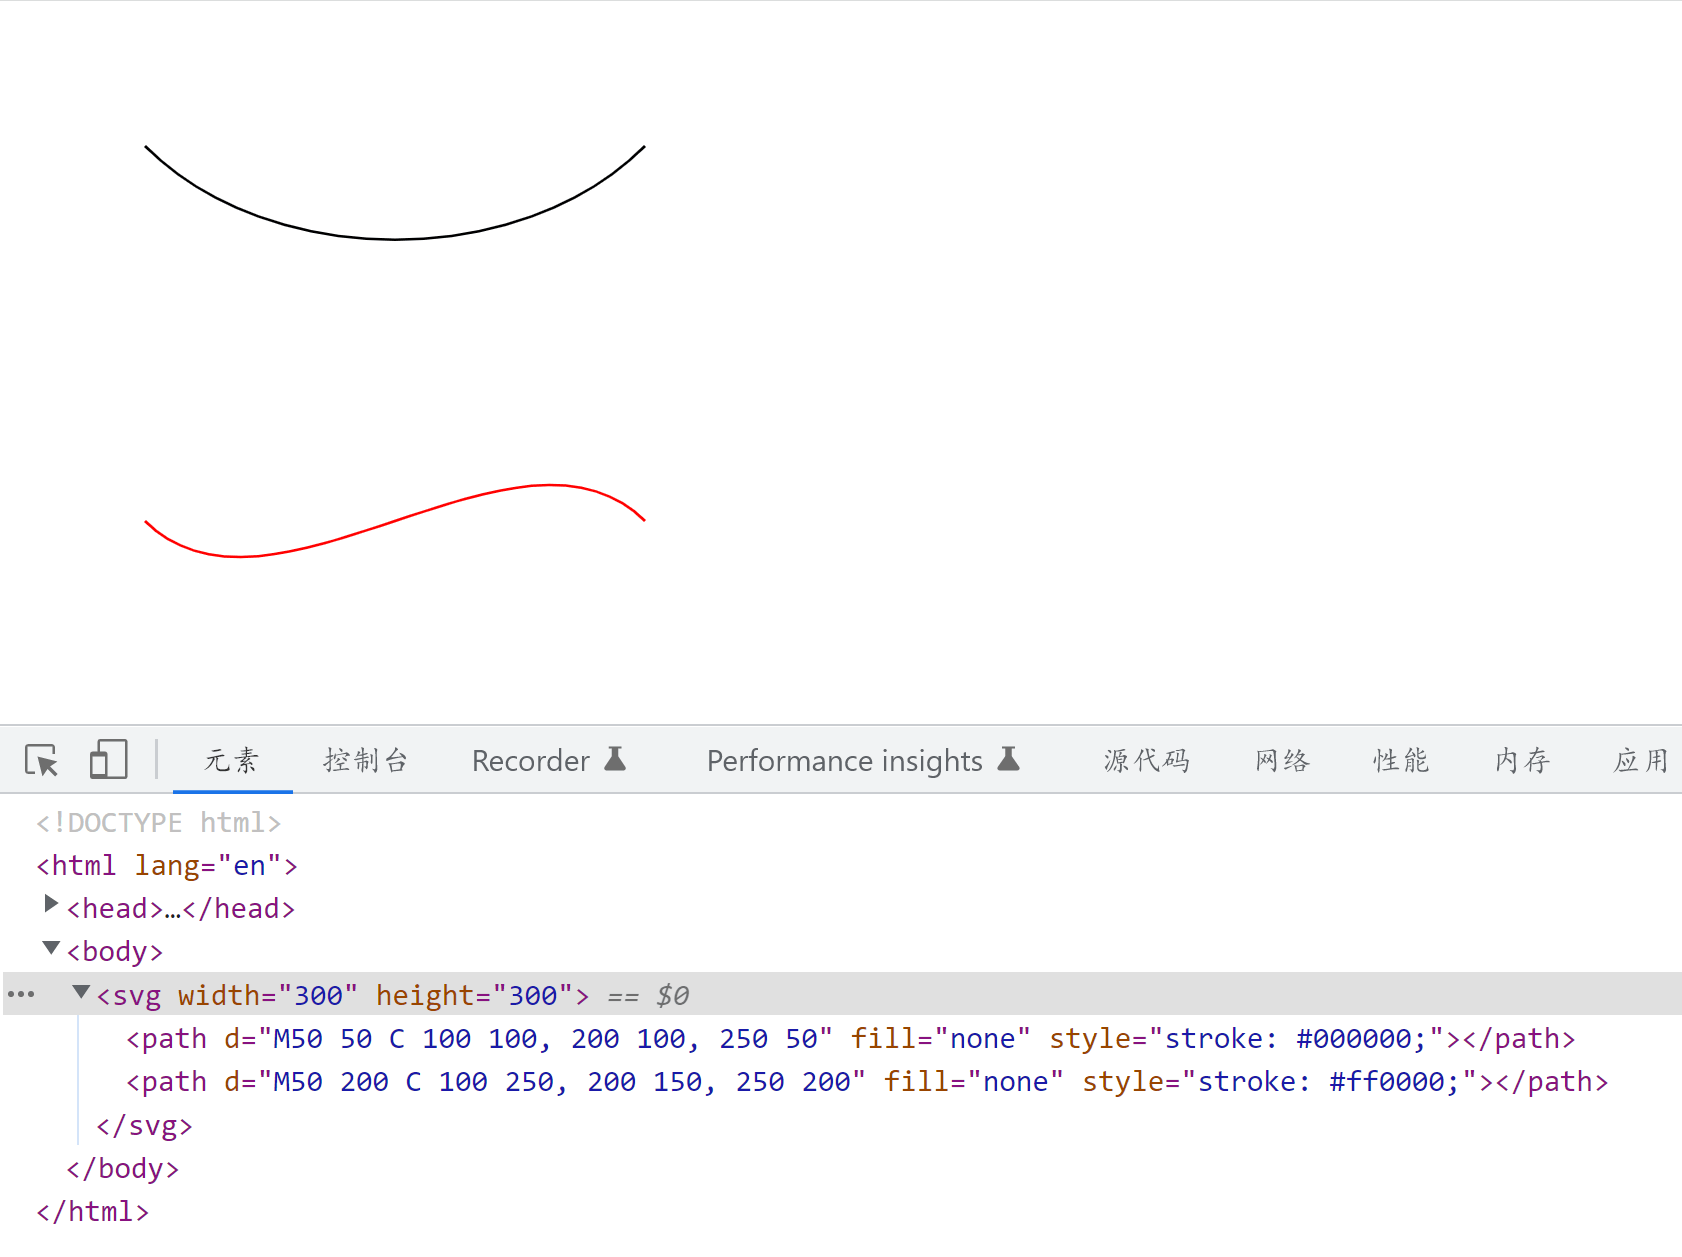The height and width of the screenshot is (1257, 1682).
Task: Switch to the 元素 tab
Action: tap(232, 760)
